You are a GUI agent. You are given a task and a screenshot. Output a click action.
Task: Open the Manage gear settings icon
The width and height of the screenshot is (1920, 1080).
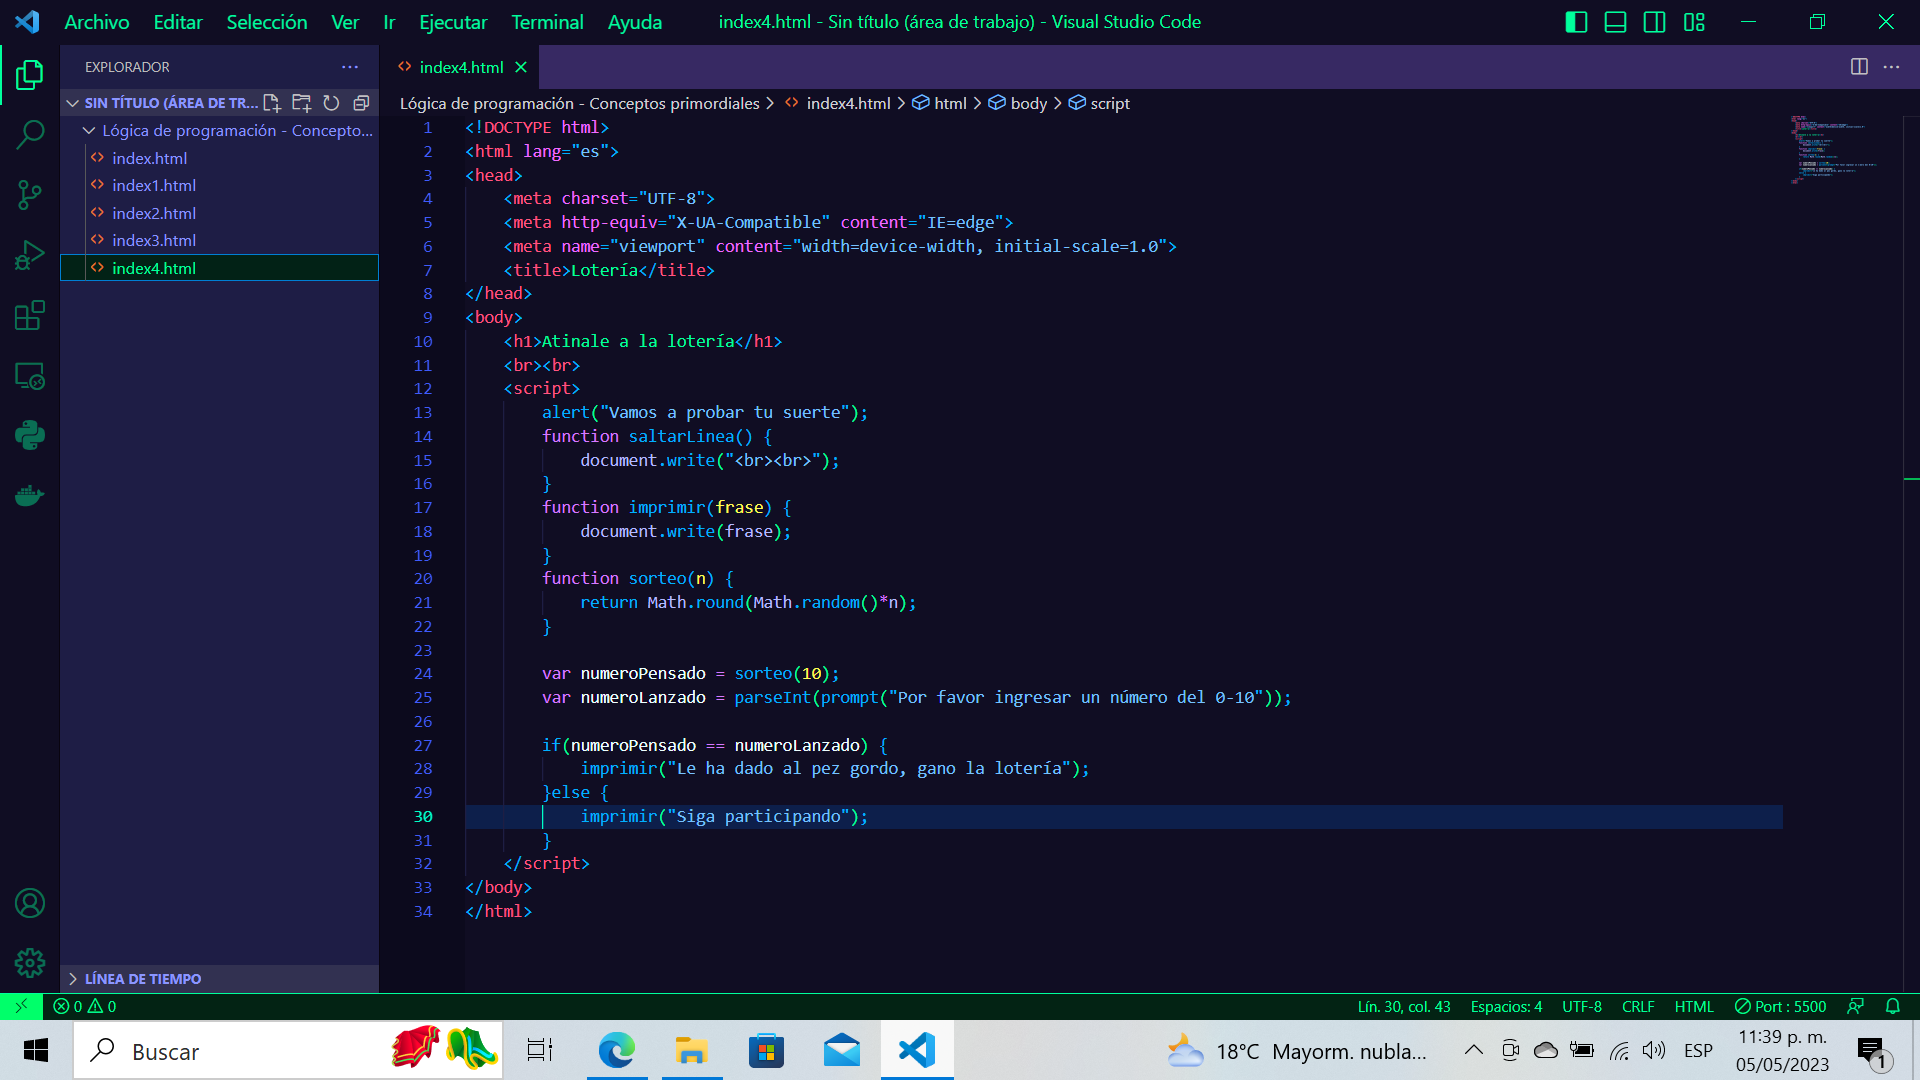coord(30,962)
